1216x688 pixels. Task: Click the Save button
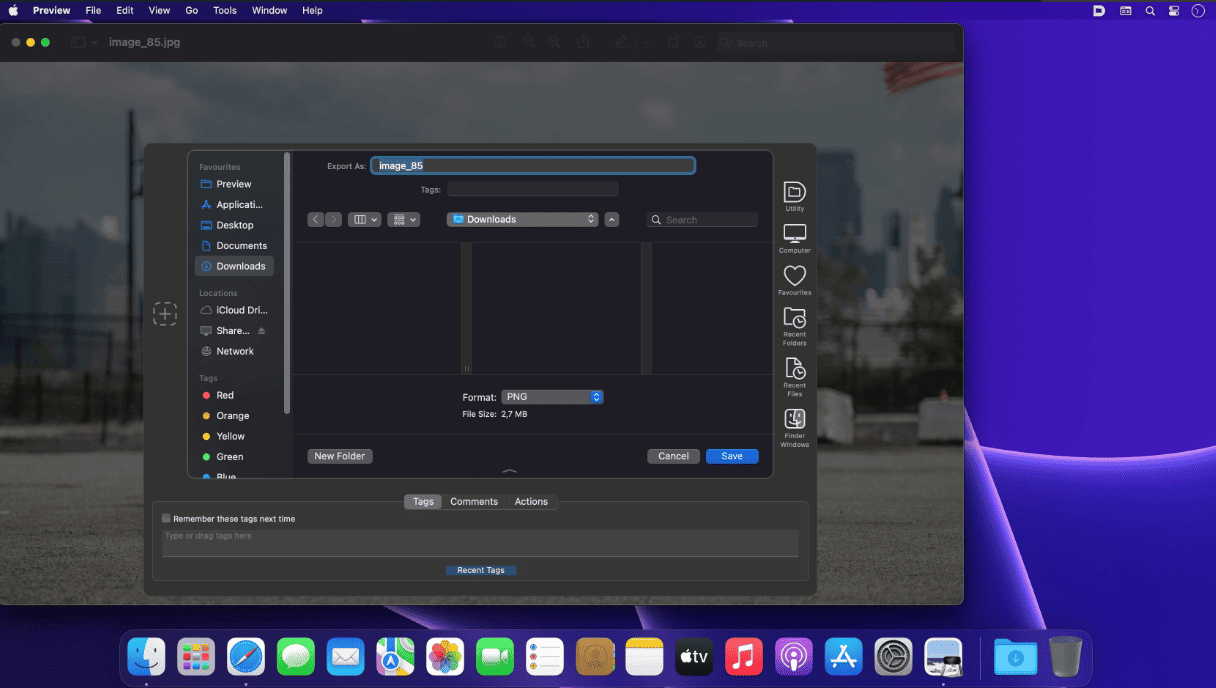732,456
